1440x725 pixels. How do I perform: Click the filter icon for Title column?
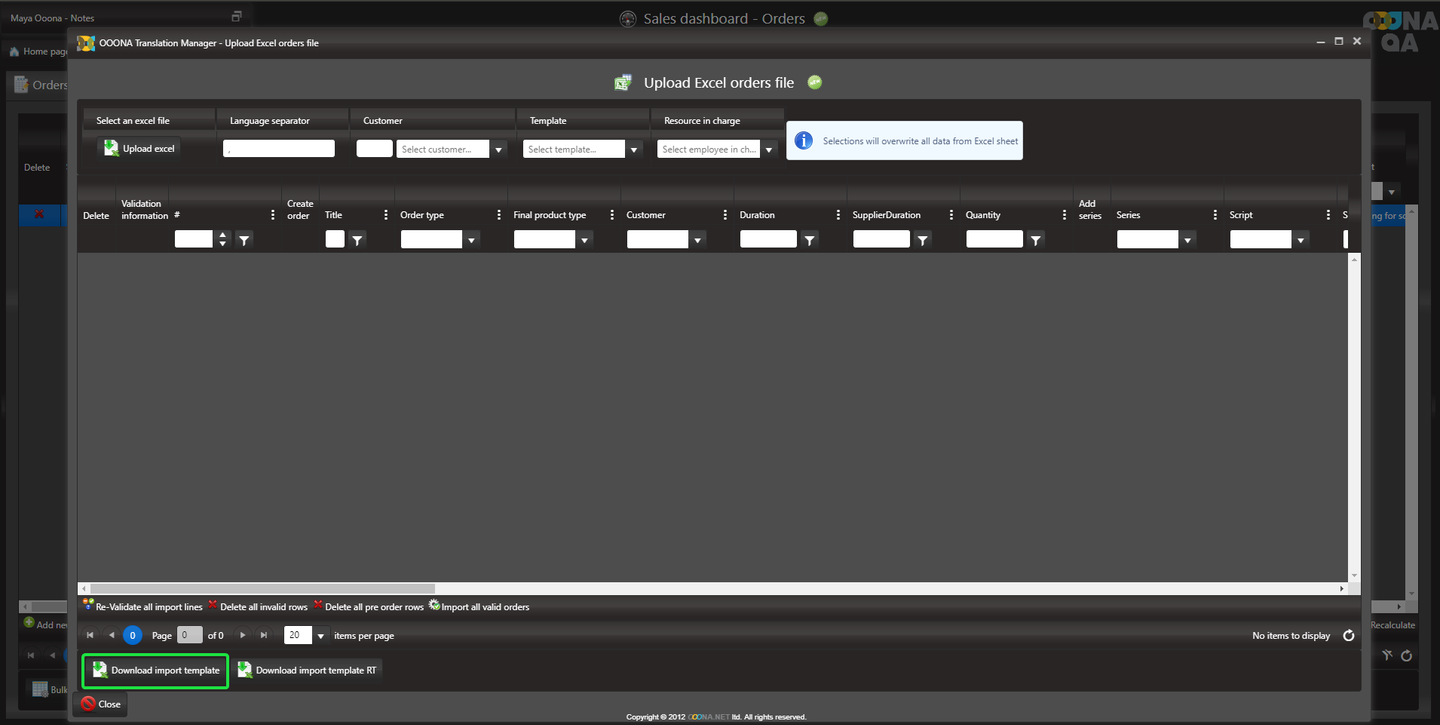tap(357, 240)
